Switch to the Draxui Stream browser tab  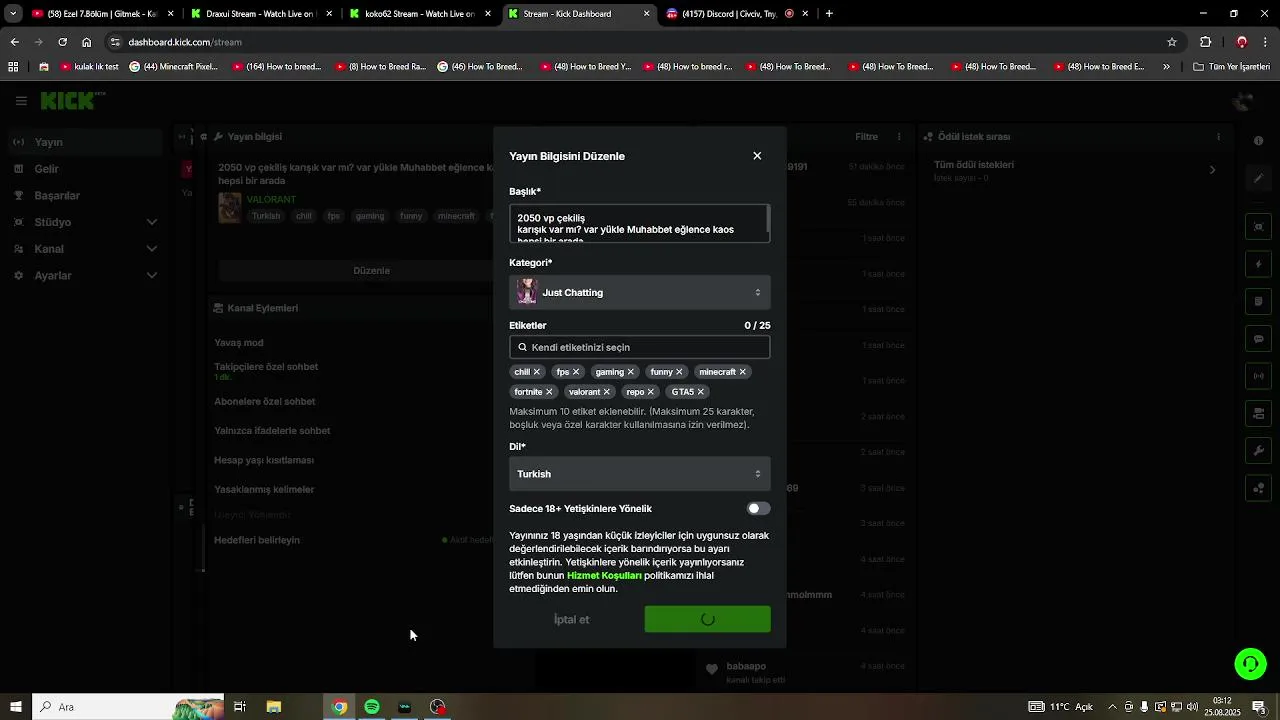(259, 14)
